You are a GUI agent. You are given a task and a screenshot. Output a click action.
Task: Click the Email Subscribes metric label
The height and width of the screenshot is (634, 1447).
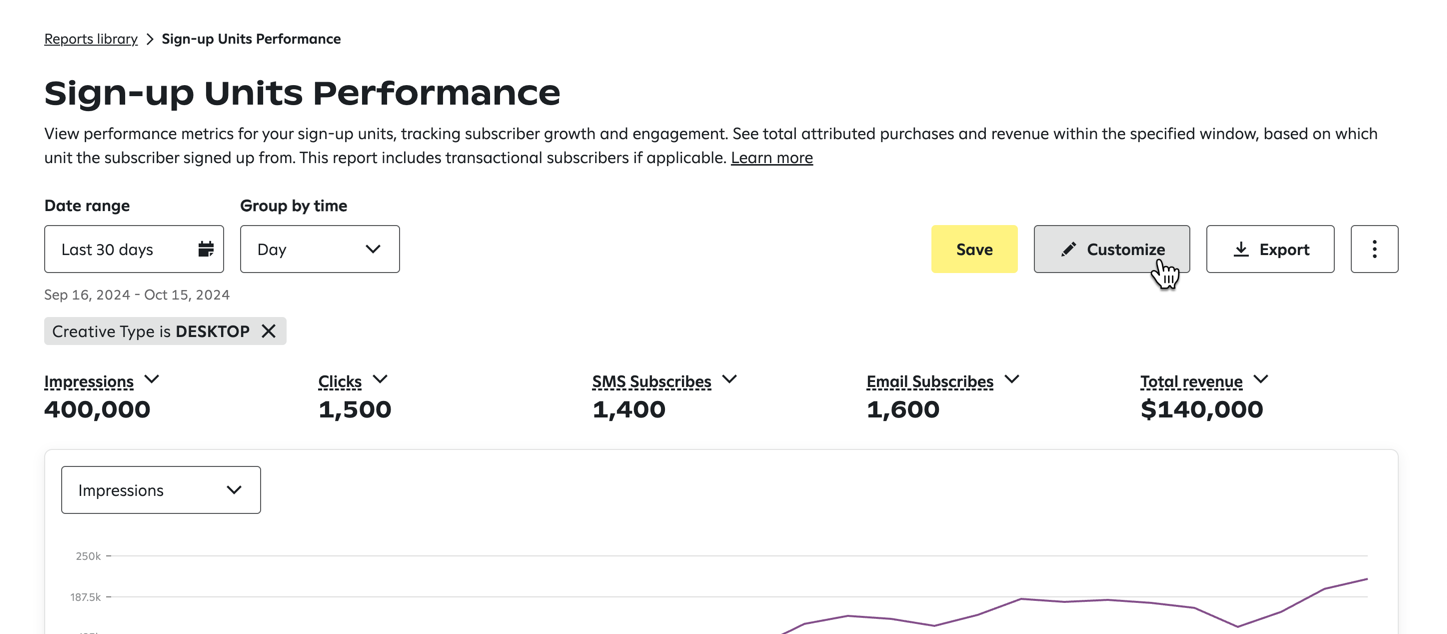[930, 381]
